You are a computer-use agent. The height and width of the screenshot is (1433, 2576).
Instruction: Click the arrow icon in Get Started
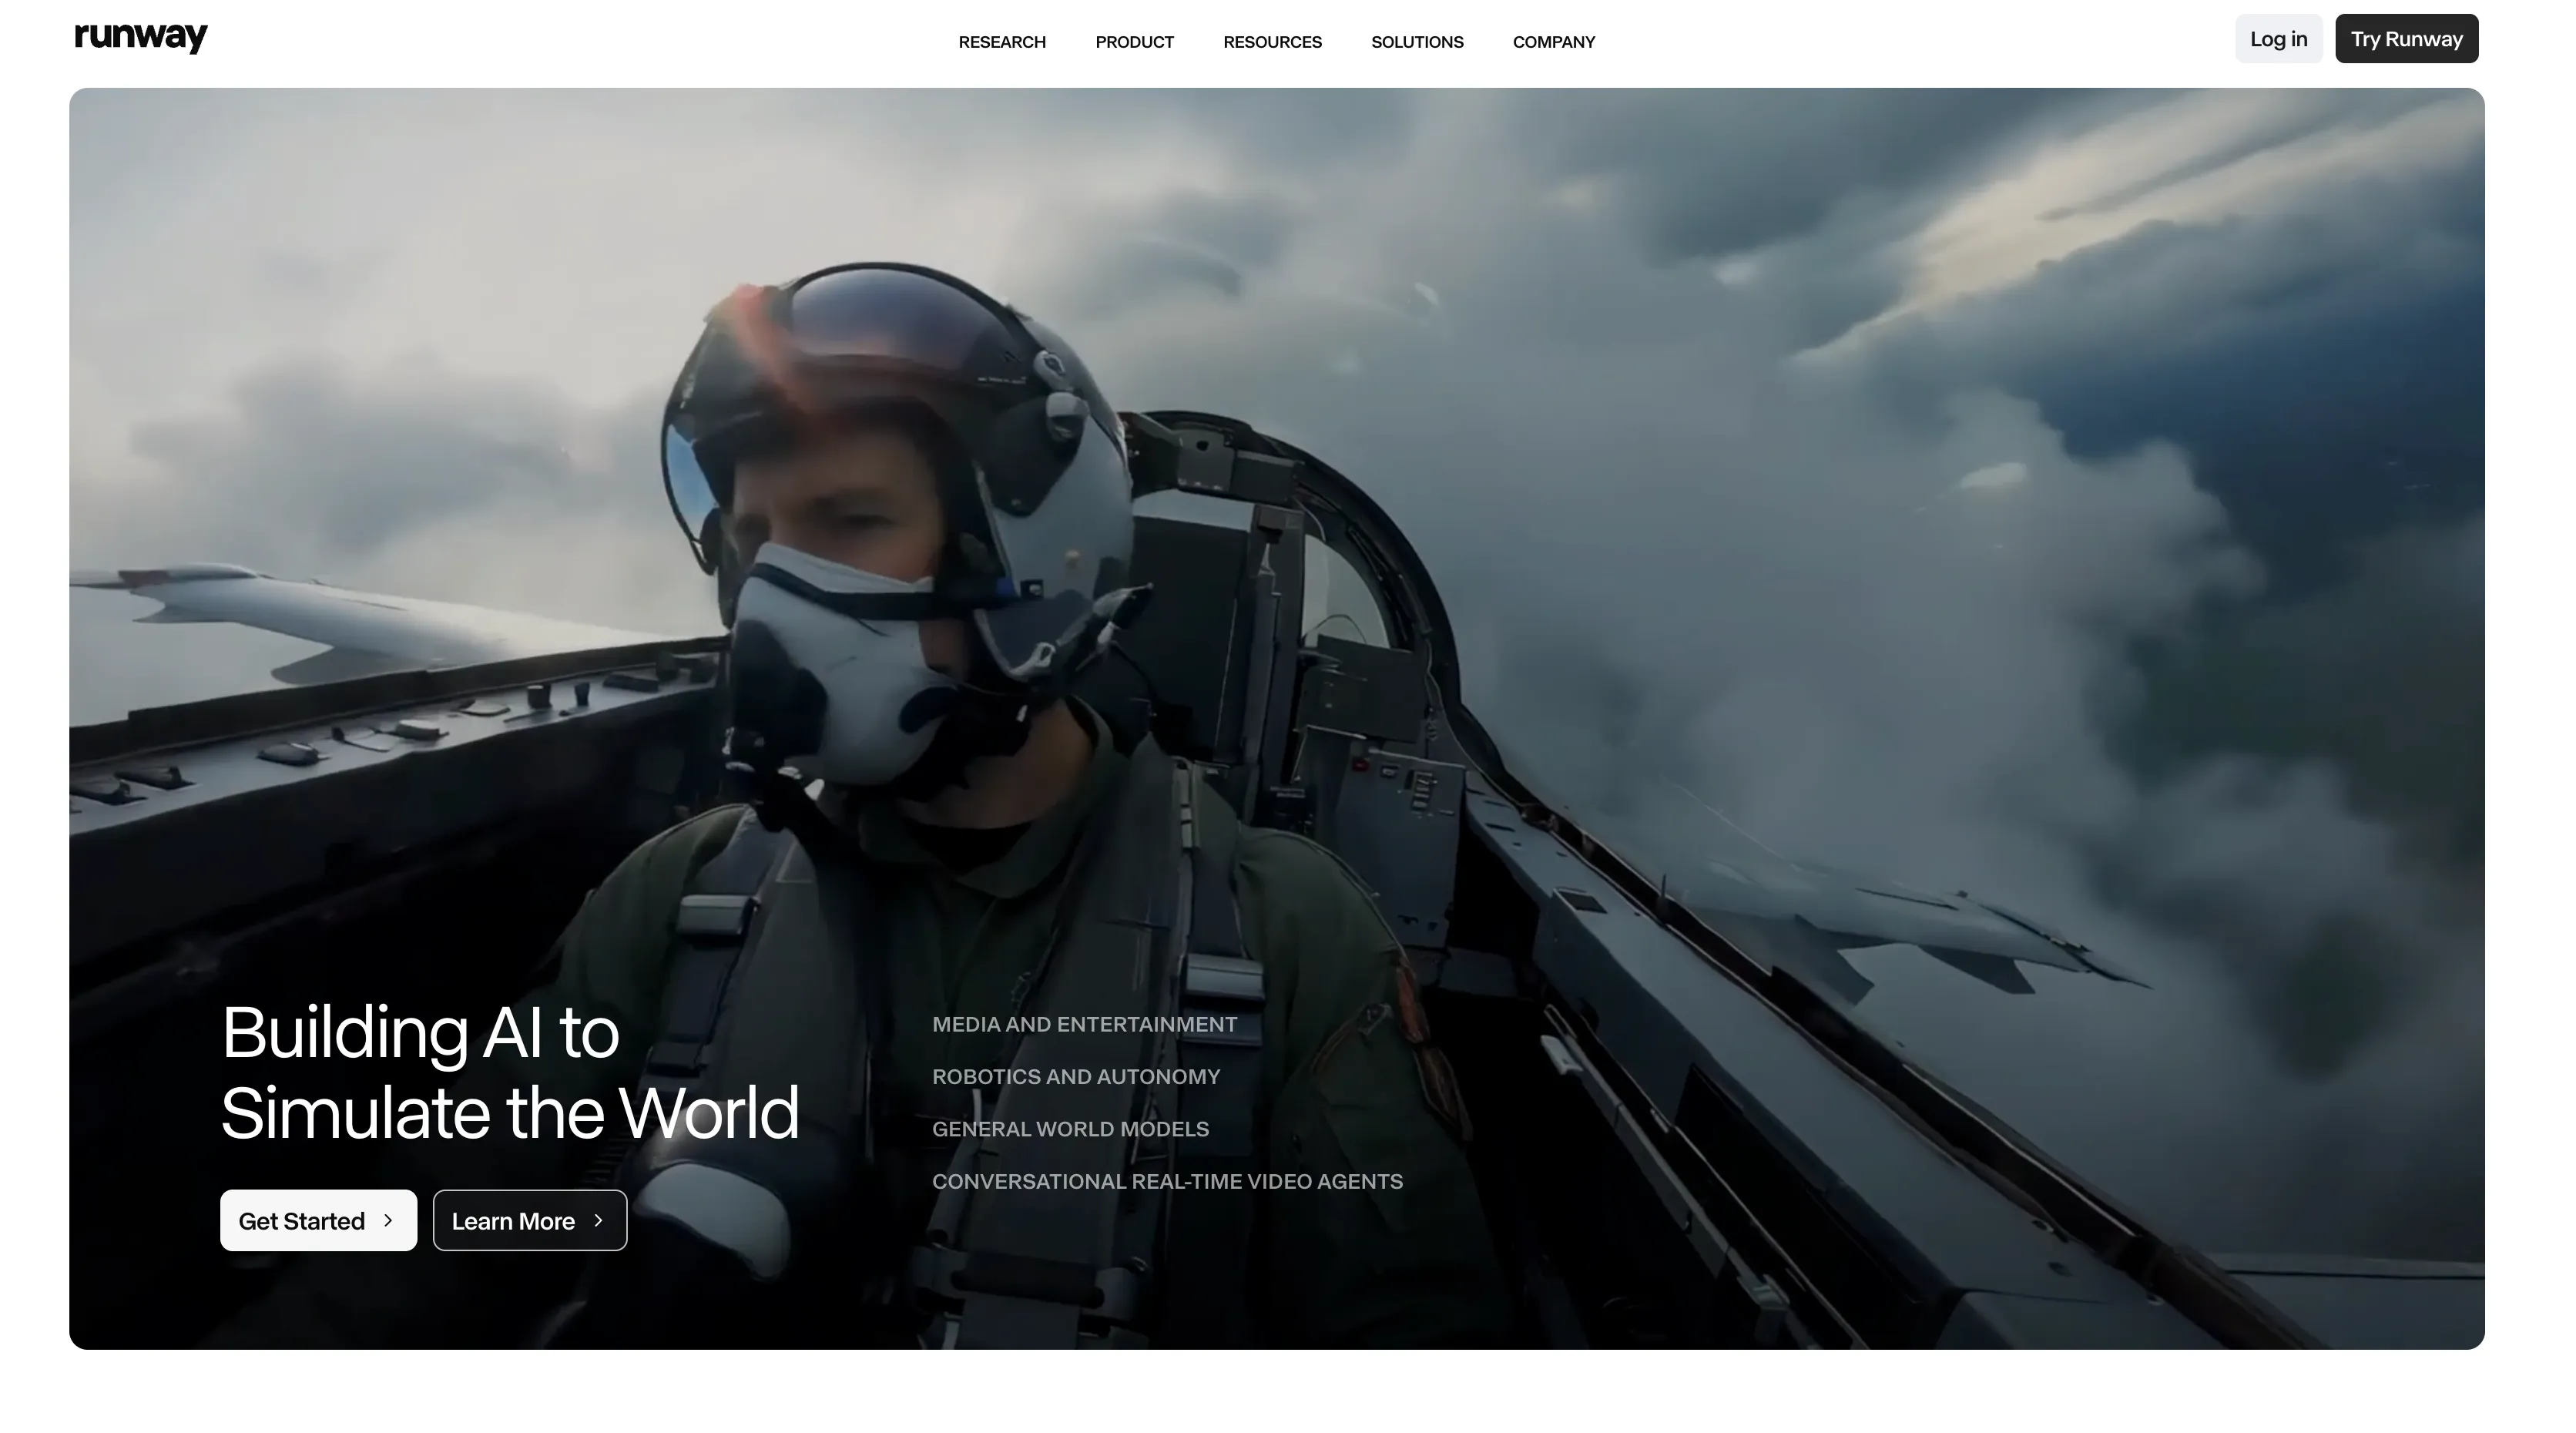click(x=388, y=1220)
